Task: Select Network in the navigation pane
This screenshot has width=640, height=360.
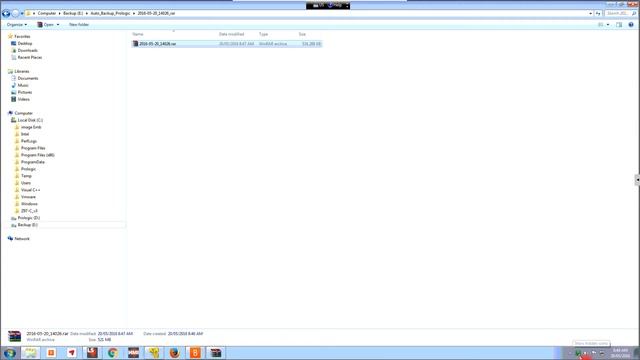Action: (x=22, y=238)
